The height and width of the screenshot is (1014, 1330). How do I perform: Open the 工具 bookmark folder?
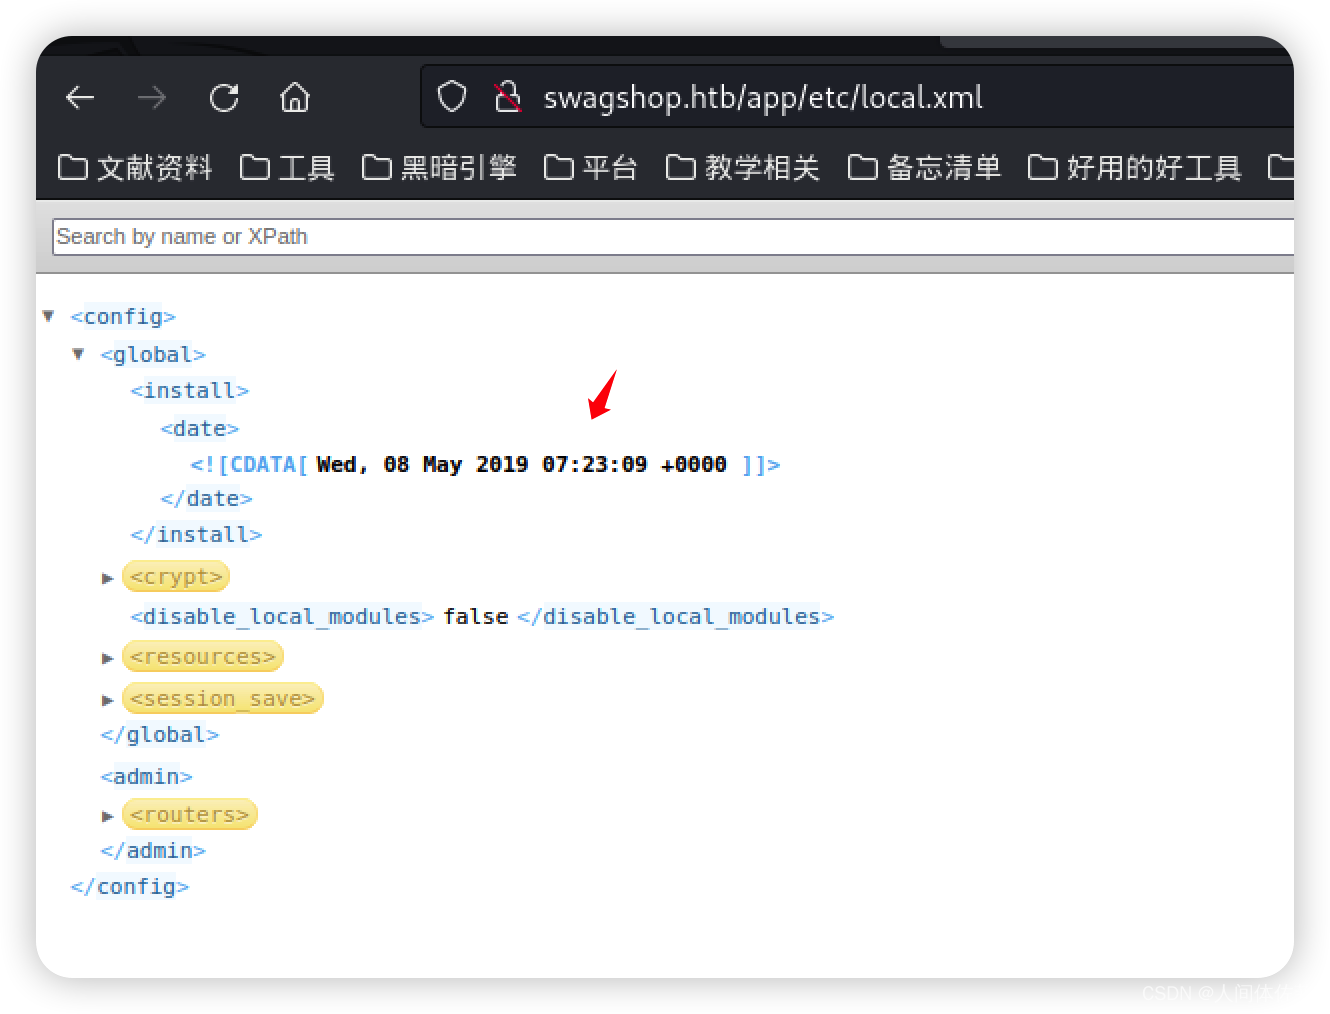point(288,167)
